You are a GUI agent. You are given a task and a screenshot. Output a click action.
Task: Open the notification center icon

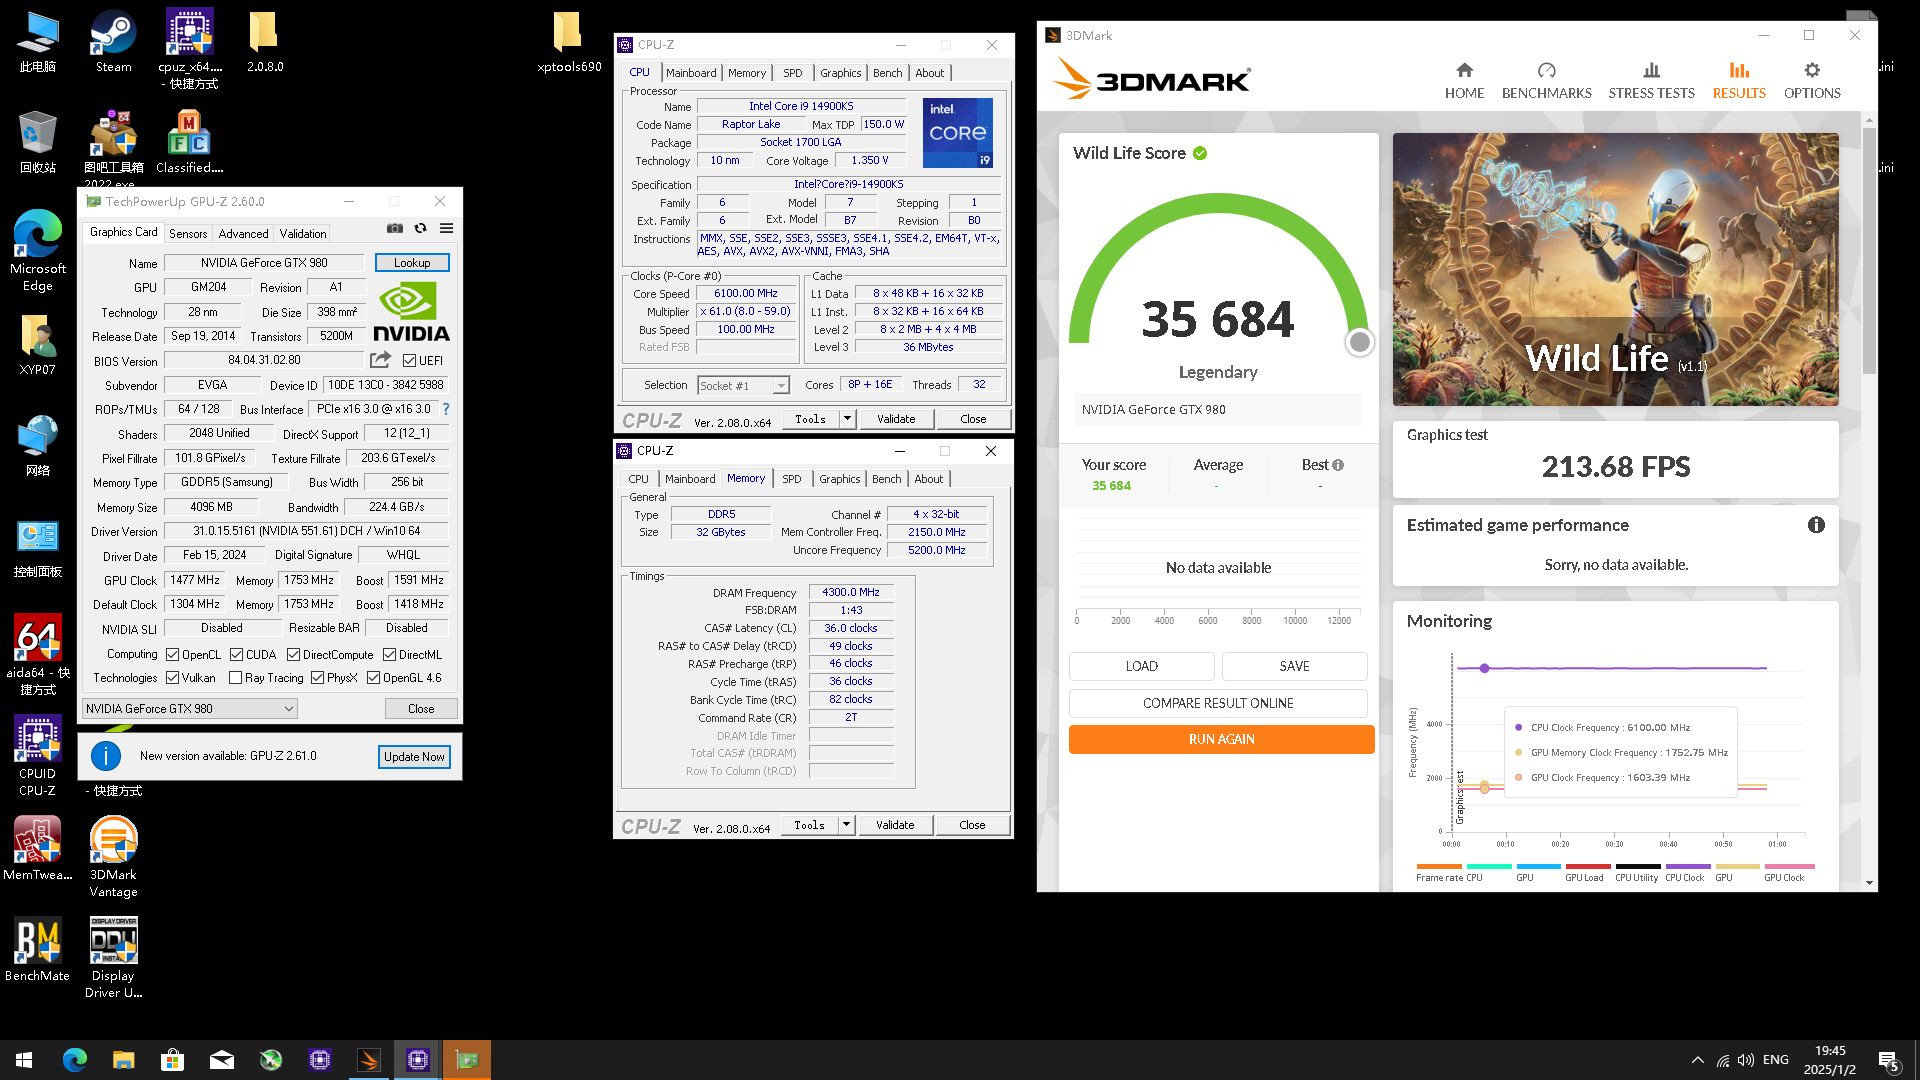pos(1889,1060)
